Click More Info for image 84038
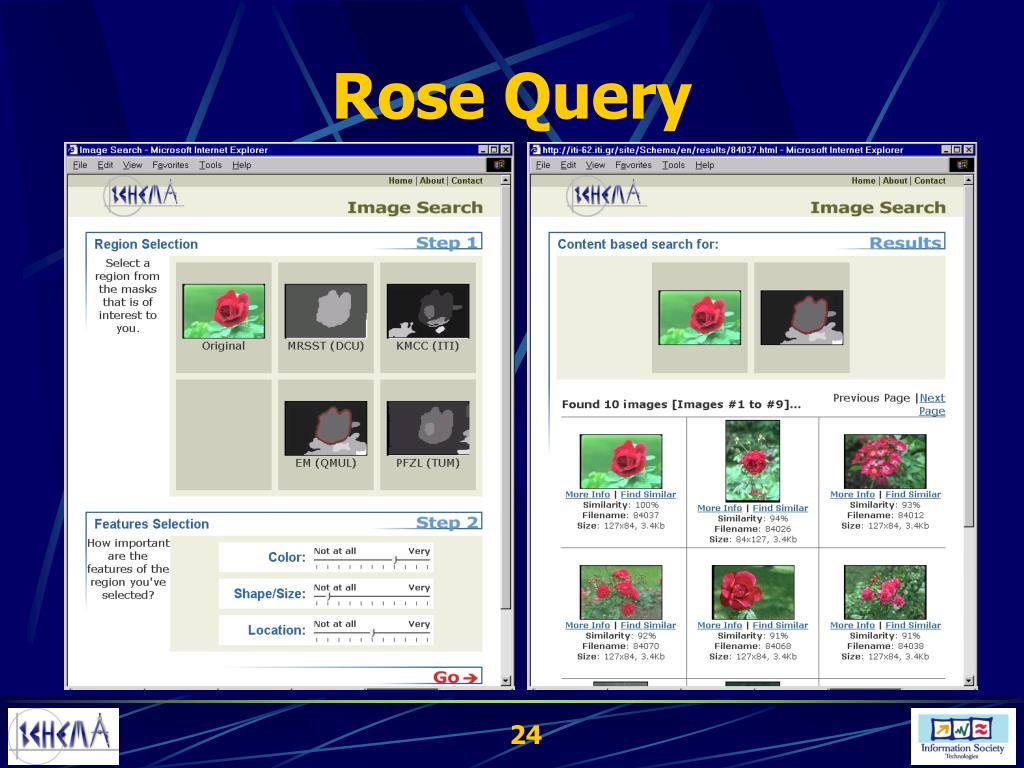Screen dimensions: 1024x768 coord(852,625)
